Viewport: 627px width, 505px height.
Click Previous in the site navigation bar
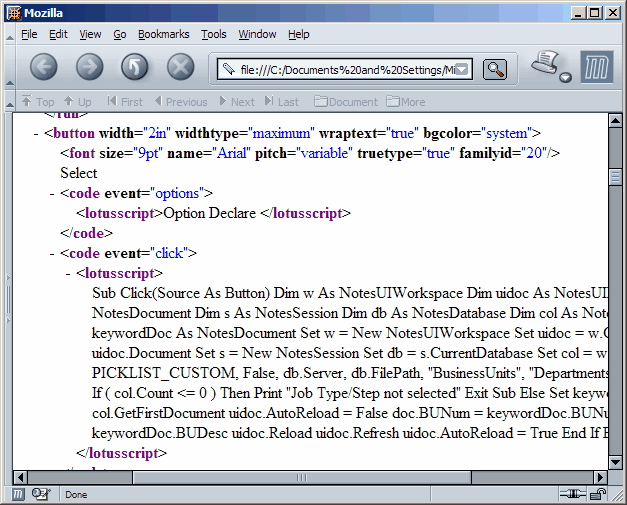pyautogui.click(x=181, y=102)
